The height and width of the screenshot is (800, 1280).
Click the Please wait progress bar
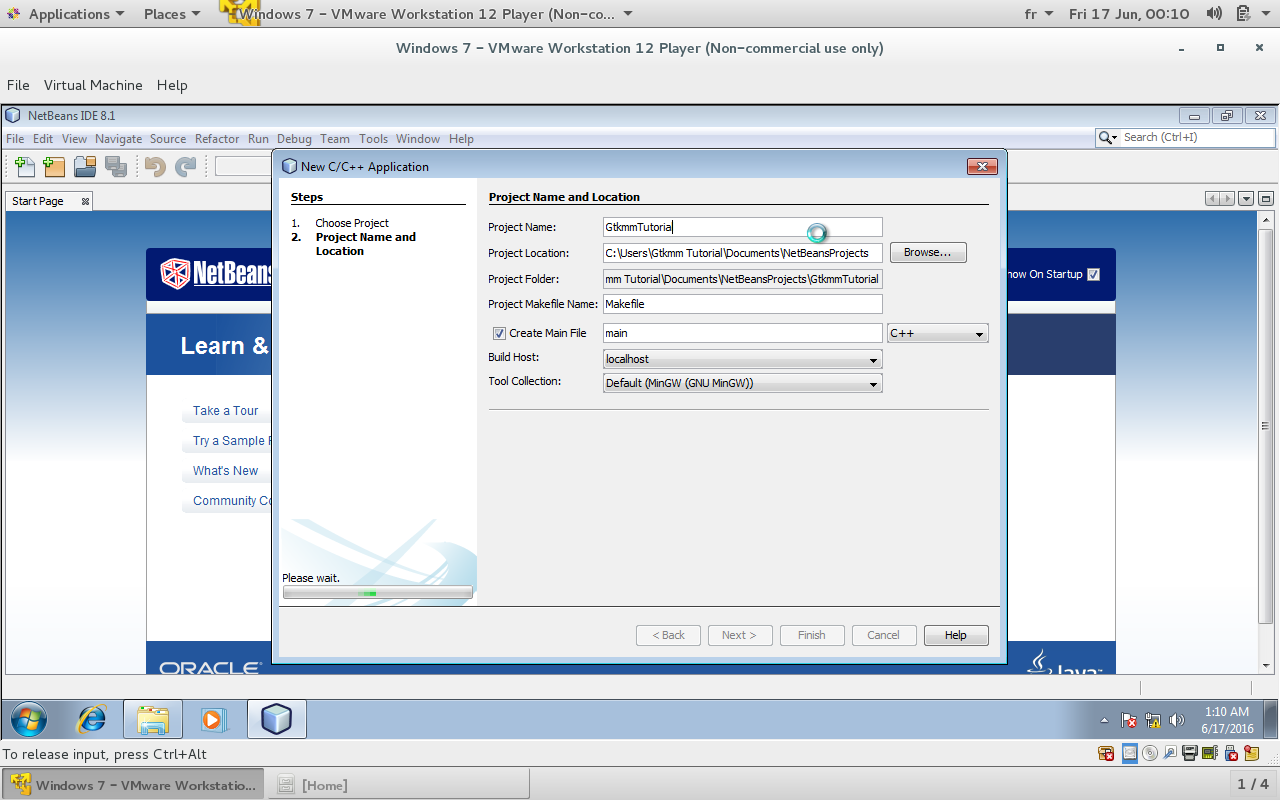click(378, 592)
